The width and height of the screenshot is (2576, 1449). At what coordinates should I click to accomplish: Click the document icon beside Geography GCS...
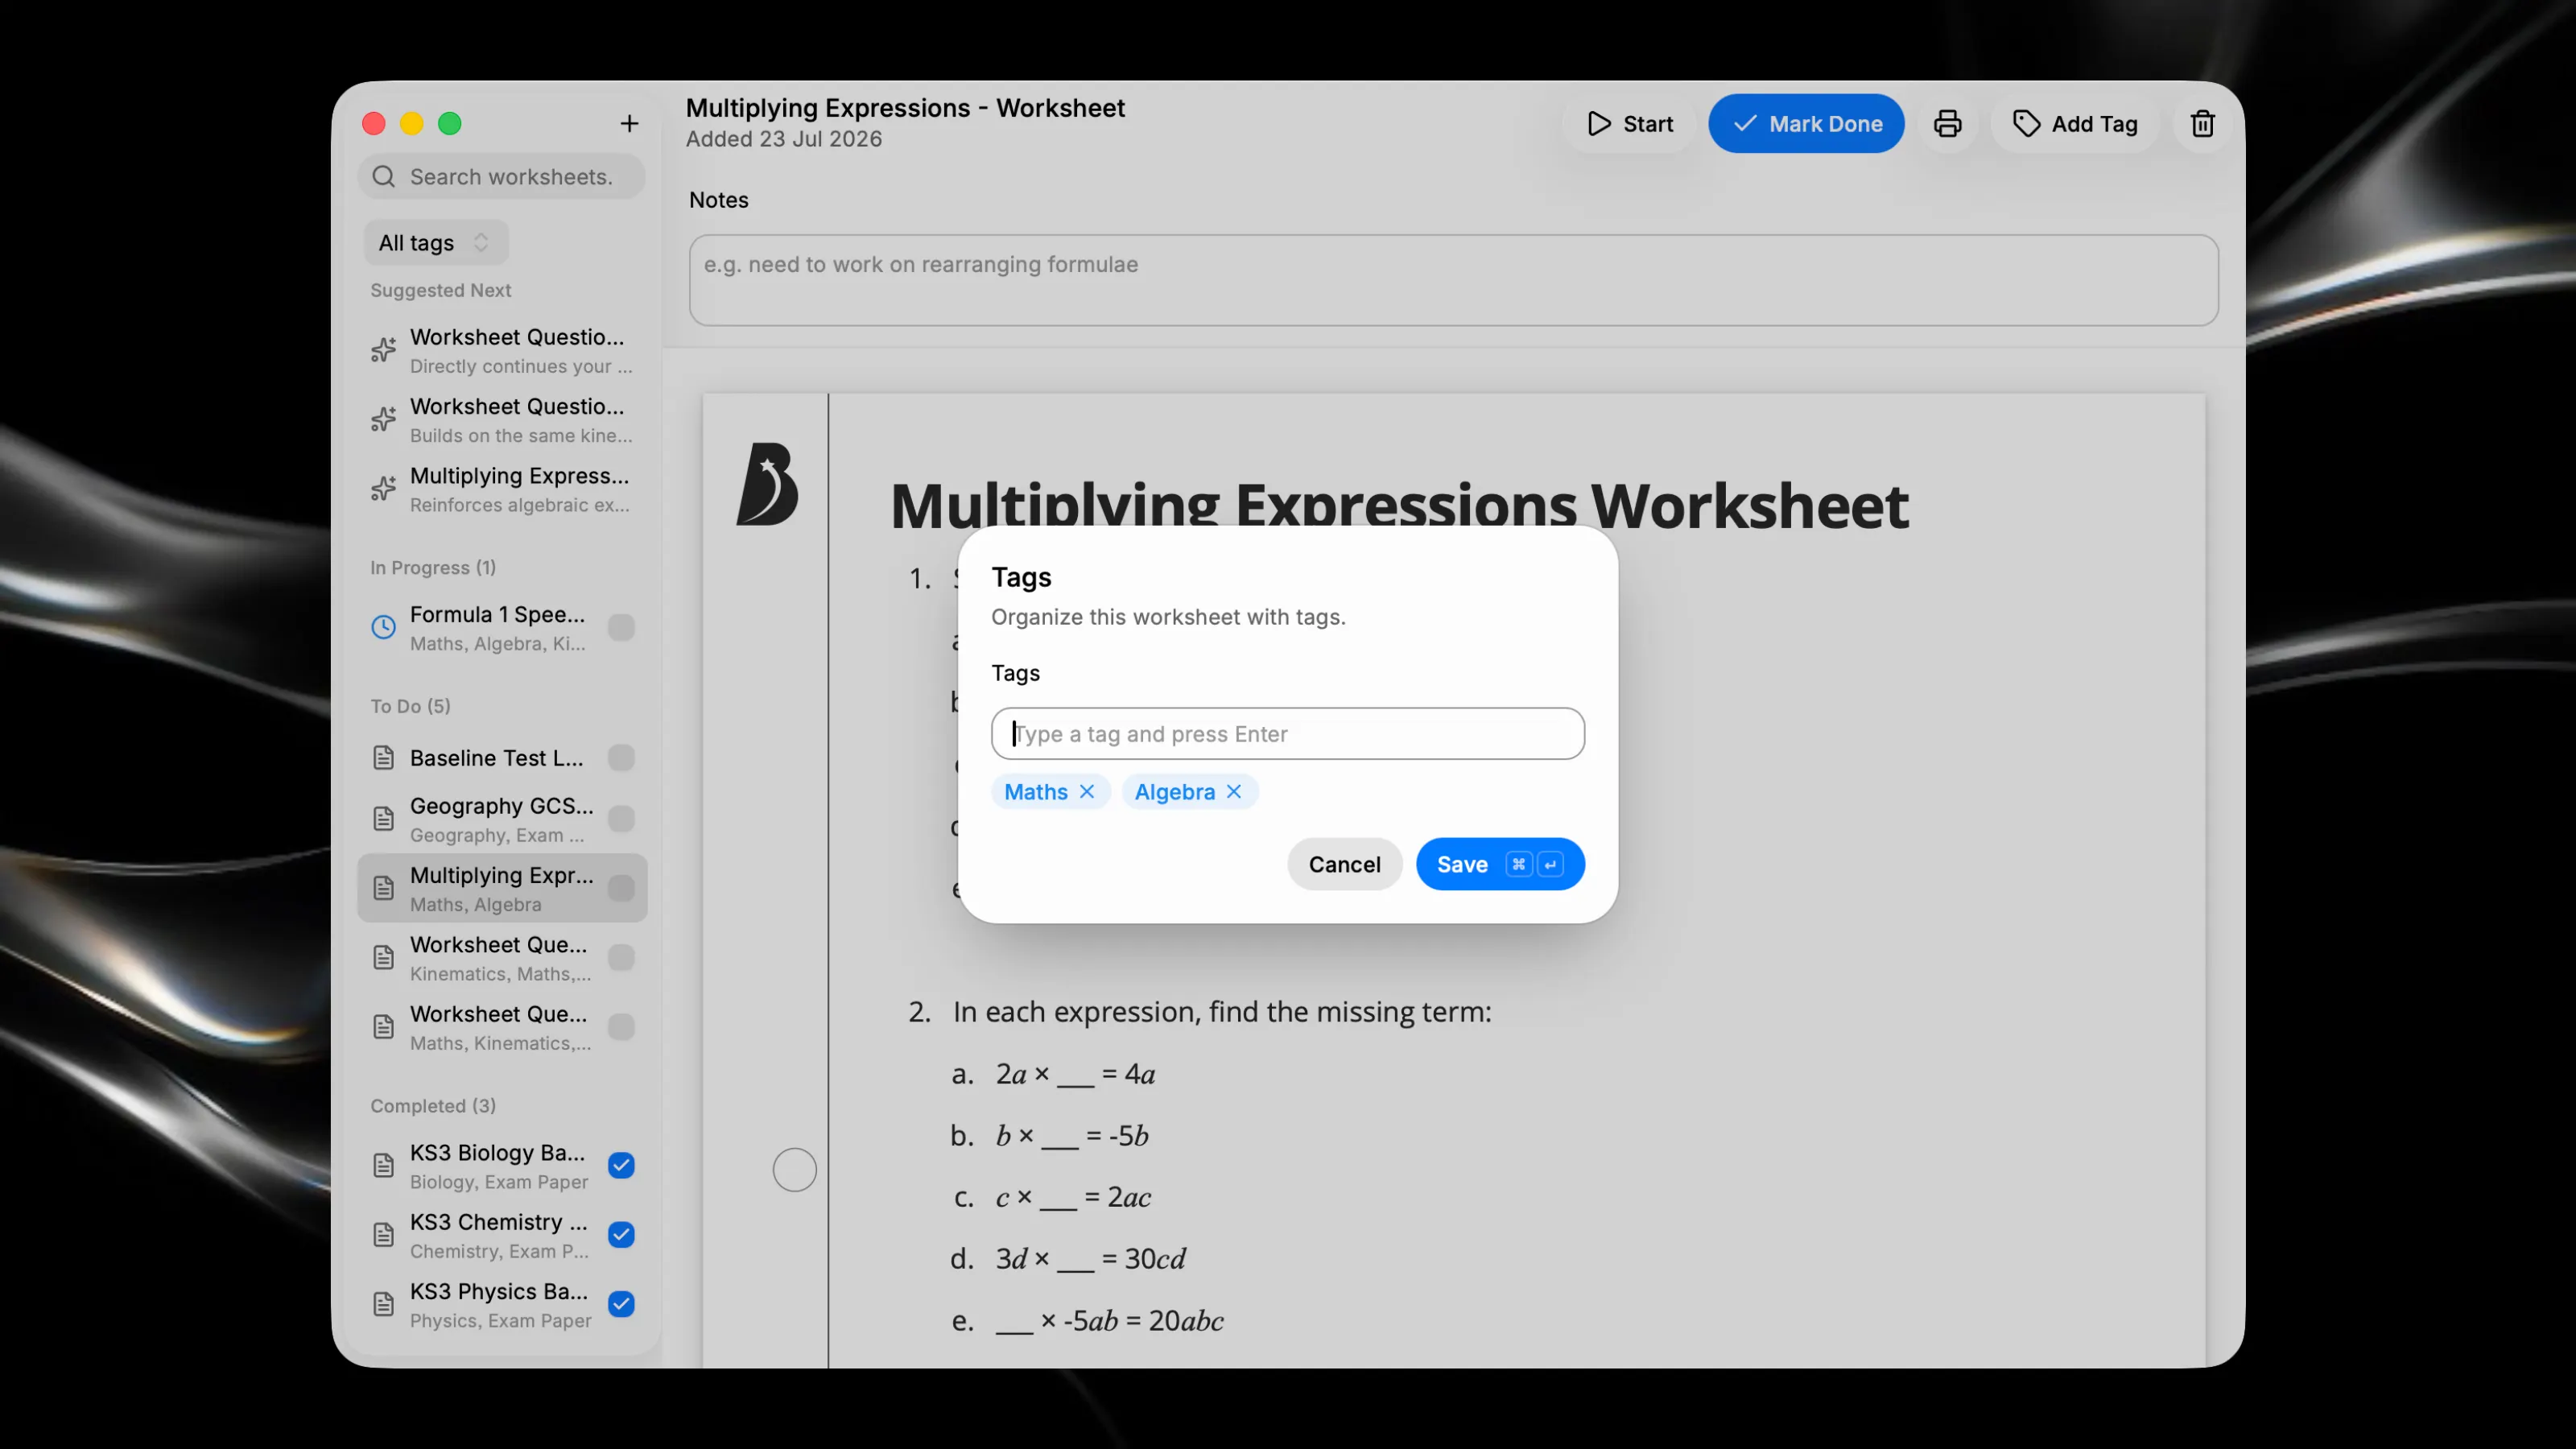(384, 819)
